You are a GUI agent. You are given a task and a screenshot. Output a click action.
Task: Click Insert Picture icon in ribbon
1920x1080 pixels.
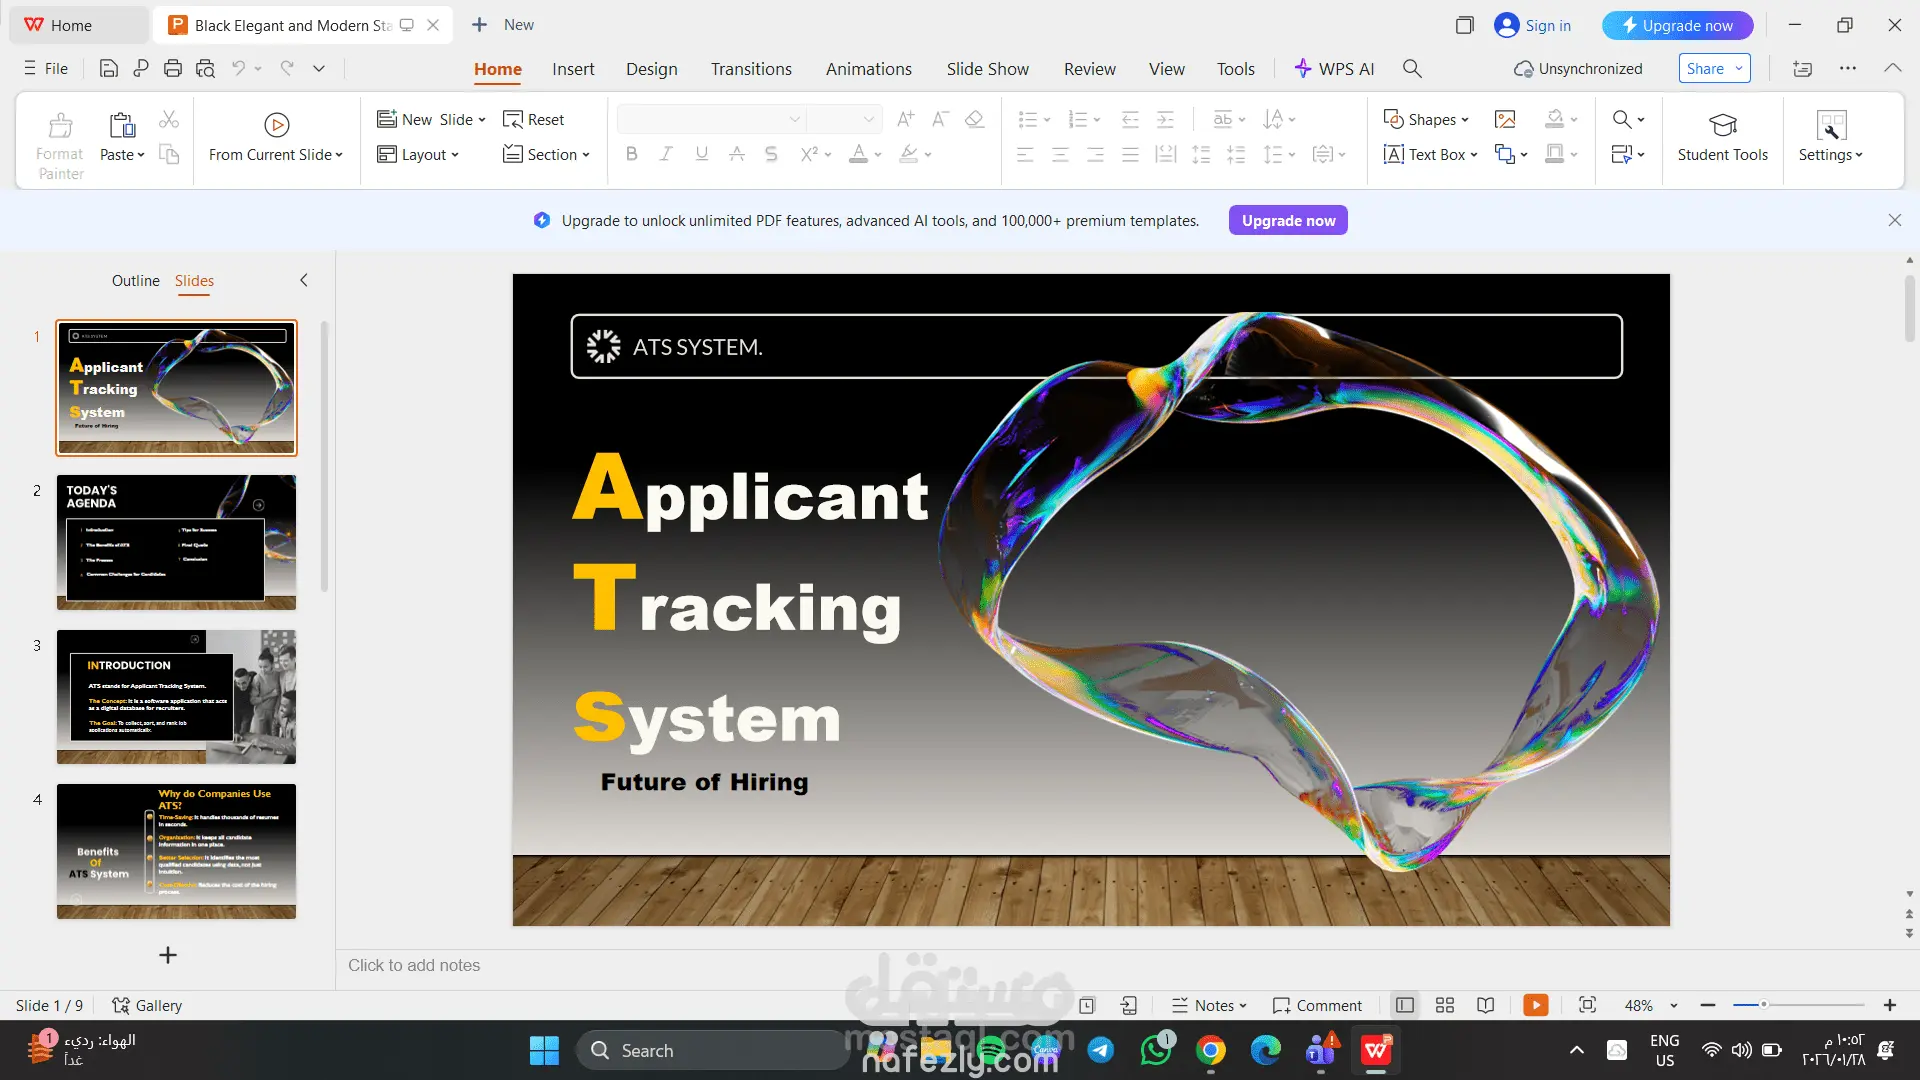[1504, 120]
